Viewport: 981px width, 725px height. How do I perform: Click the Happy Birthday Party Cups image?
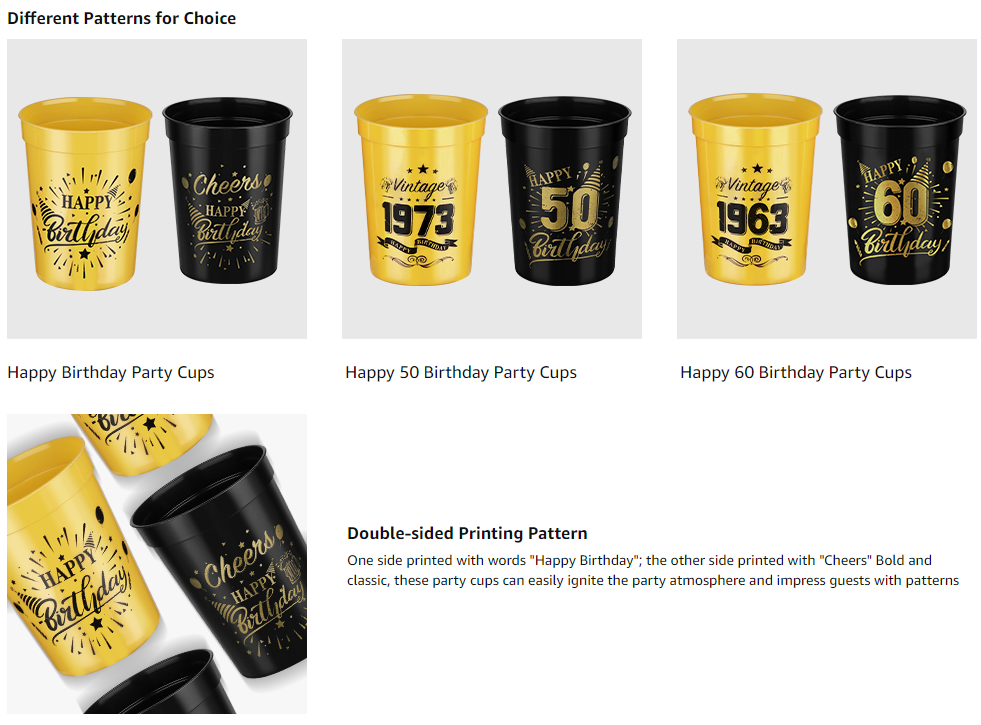click(x=157, y=189)
